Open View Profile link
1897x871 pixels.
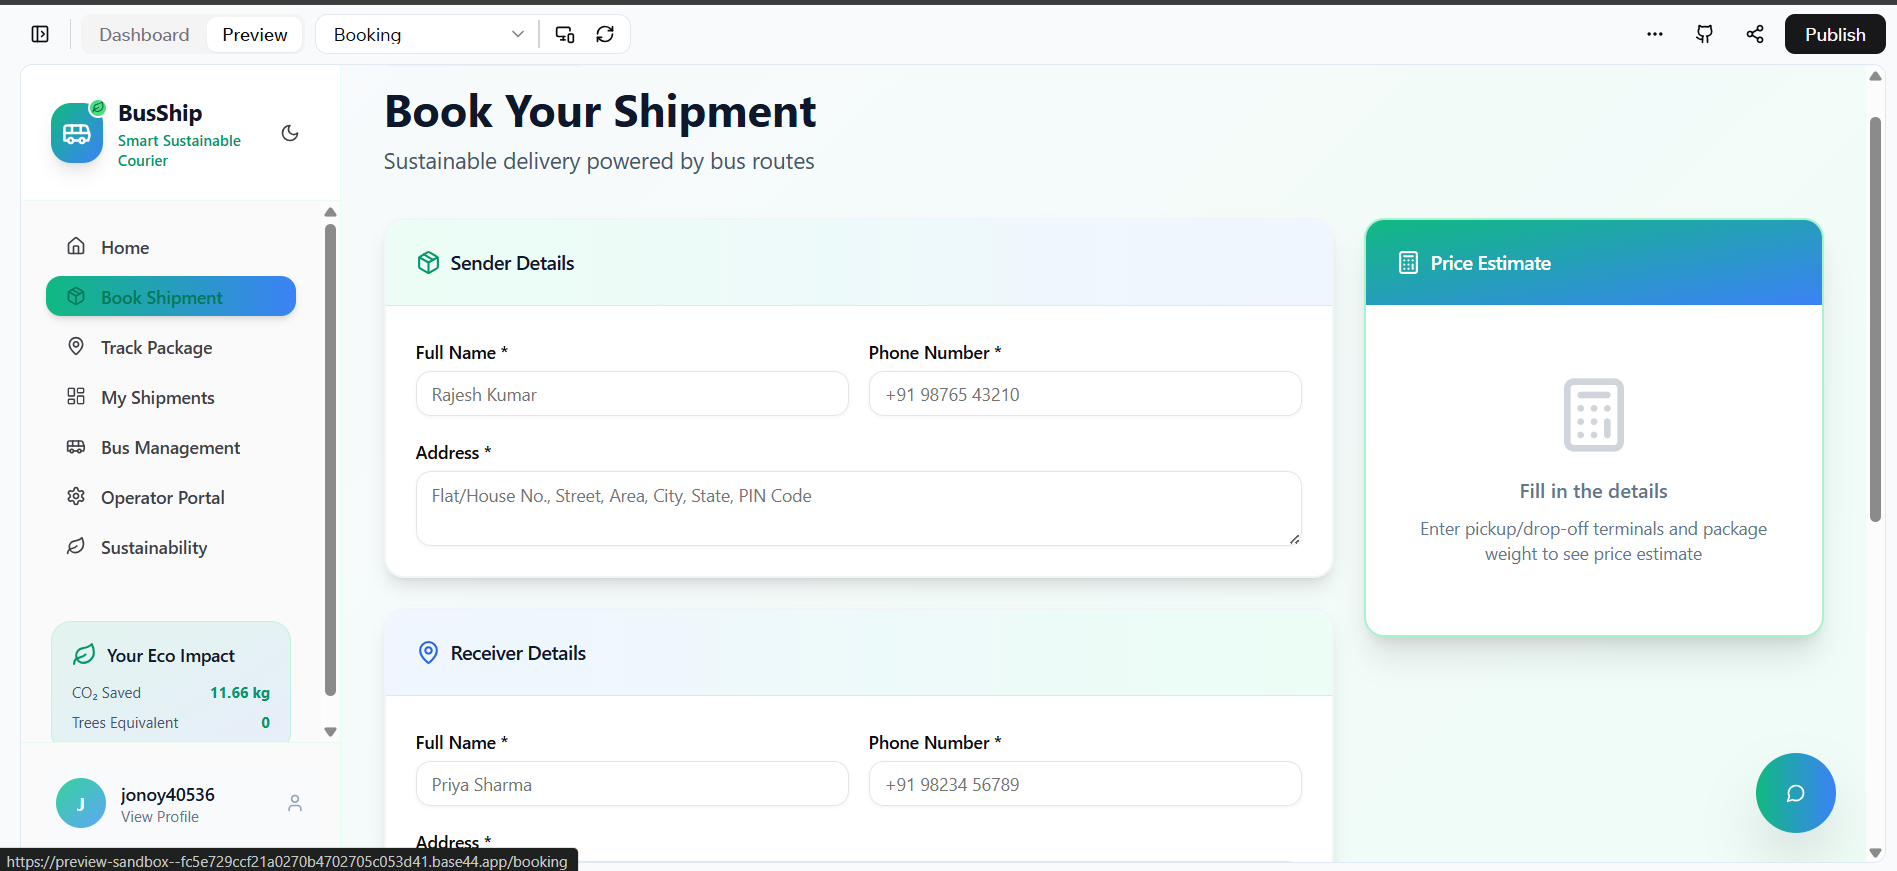point(160,817)
